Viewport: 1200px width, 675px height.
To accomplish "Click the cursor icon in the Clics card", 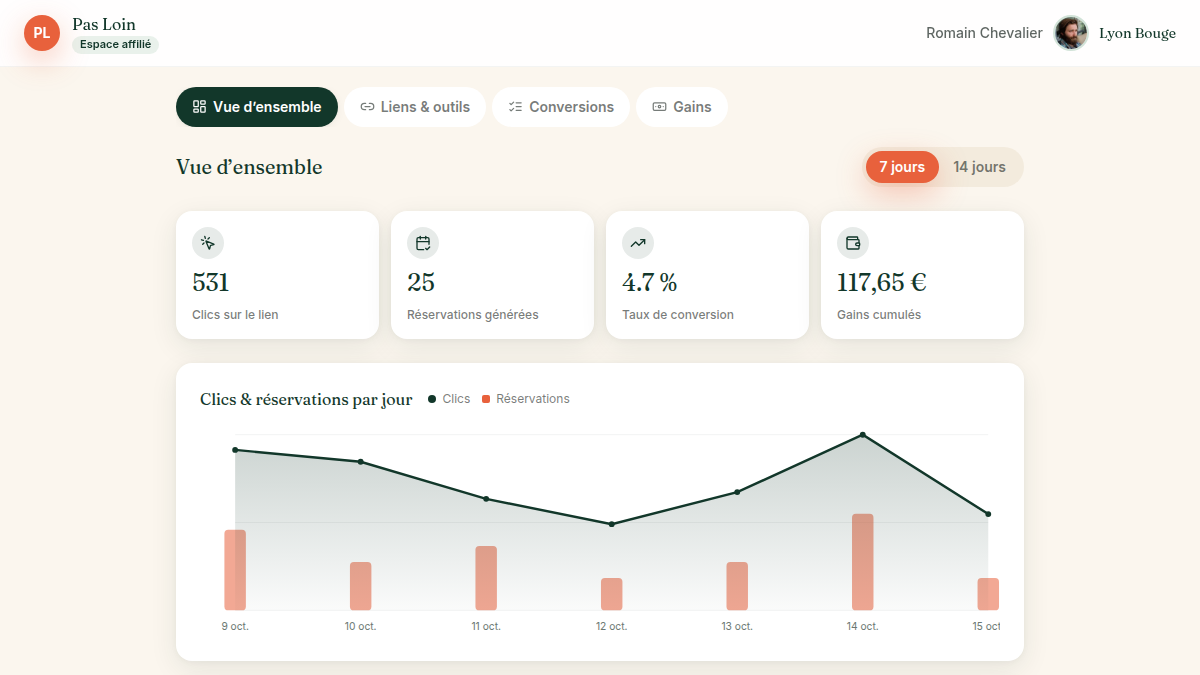I will click(x=208, y=243).
